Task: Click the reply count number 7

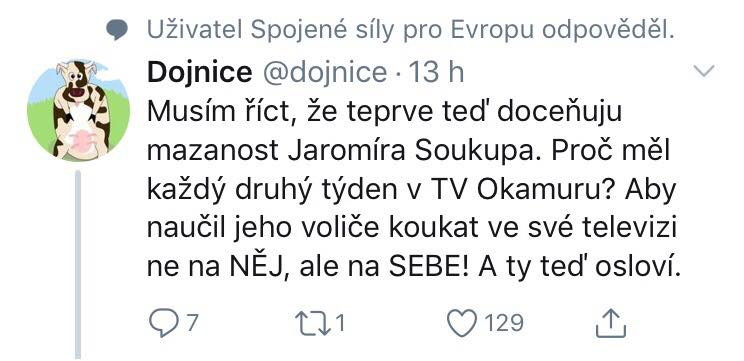Action: pos(191,324)
